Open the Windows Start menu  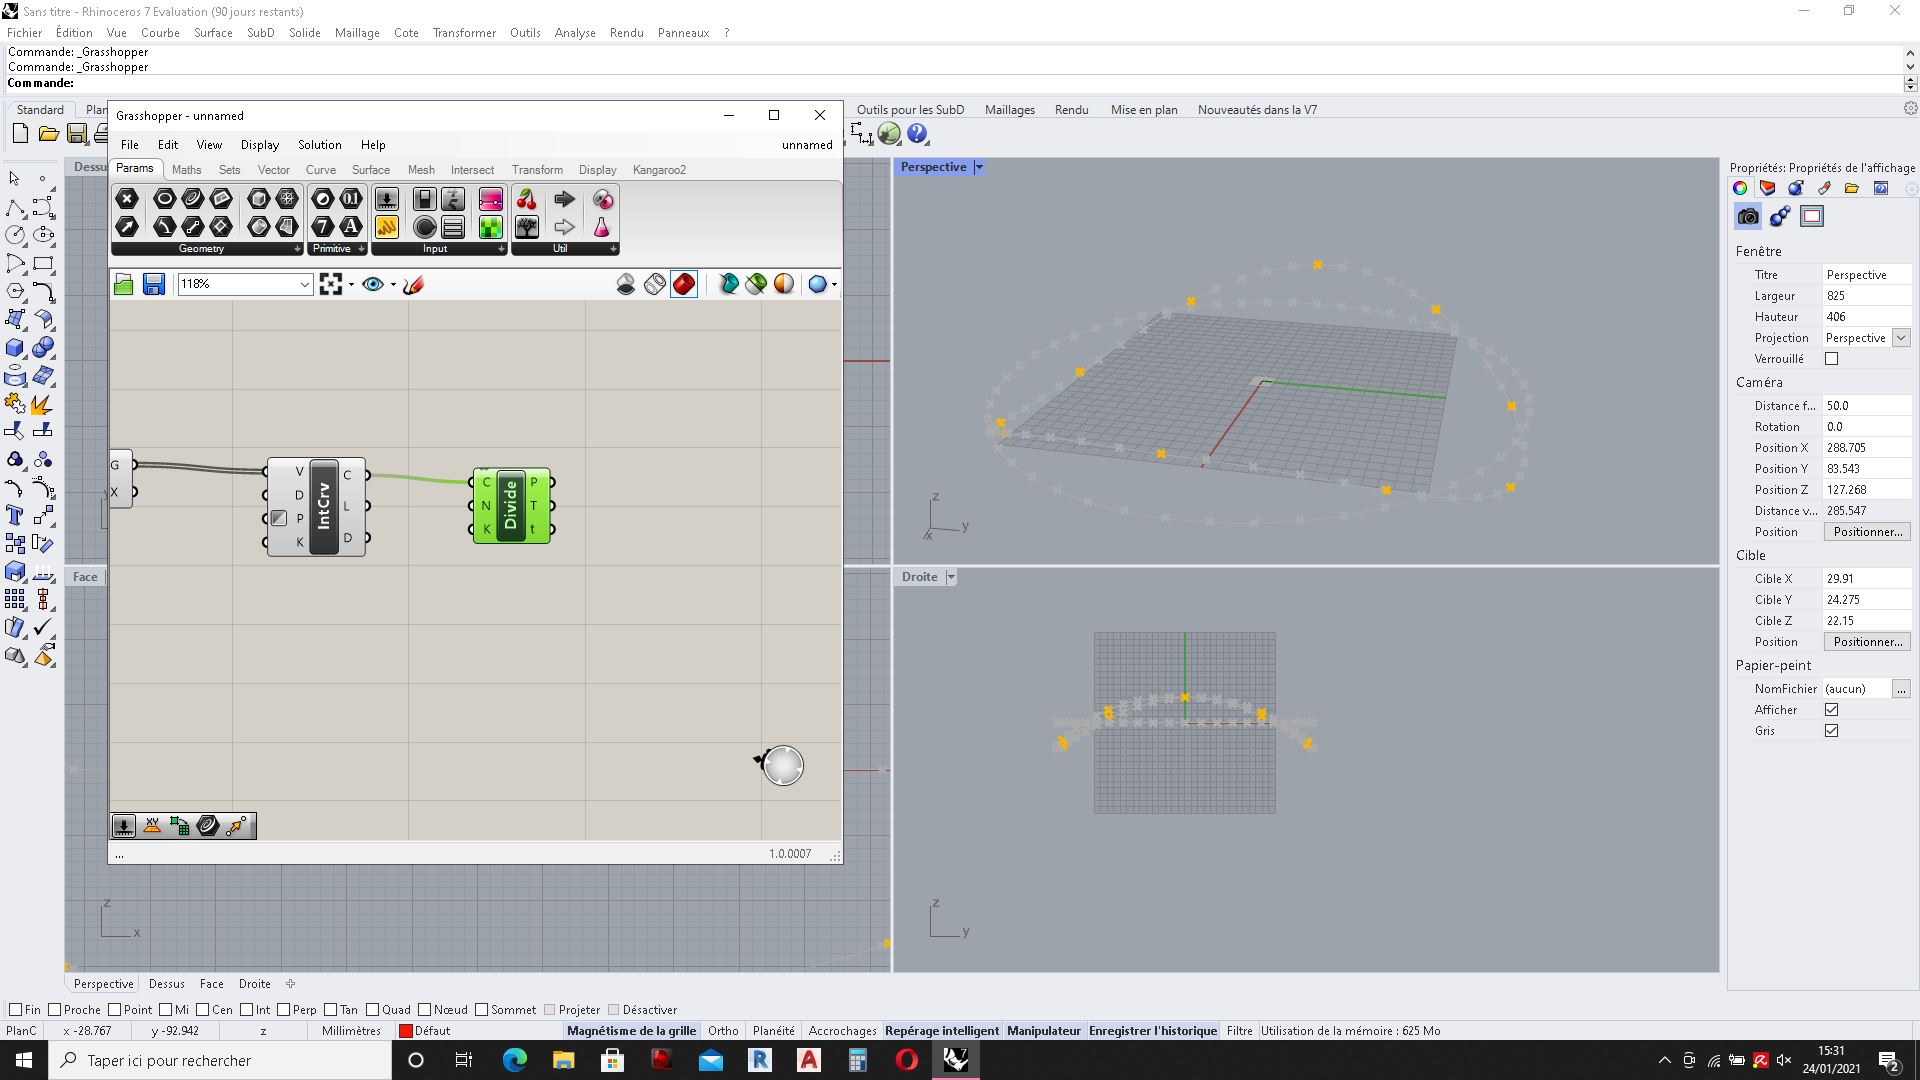tap(24, 1060)
